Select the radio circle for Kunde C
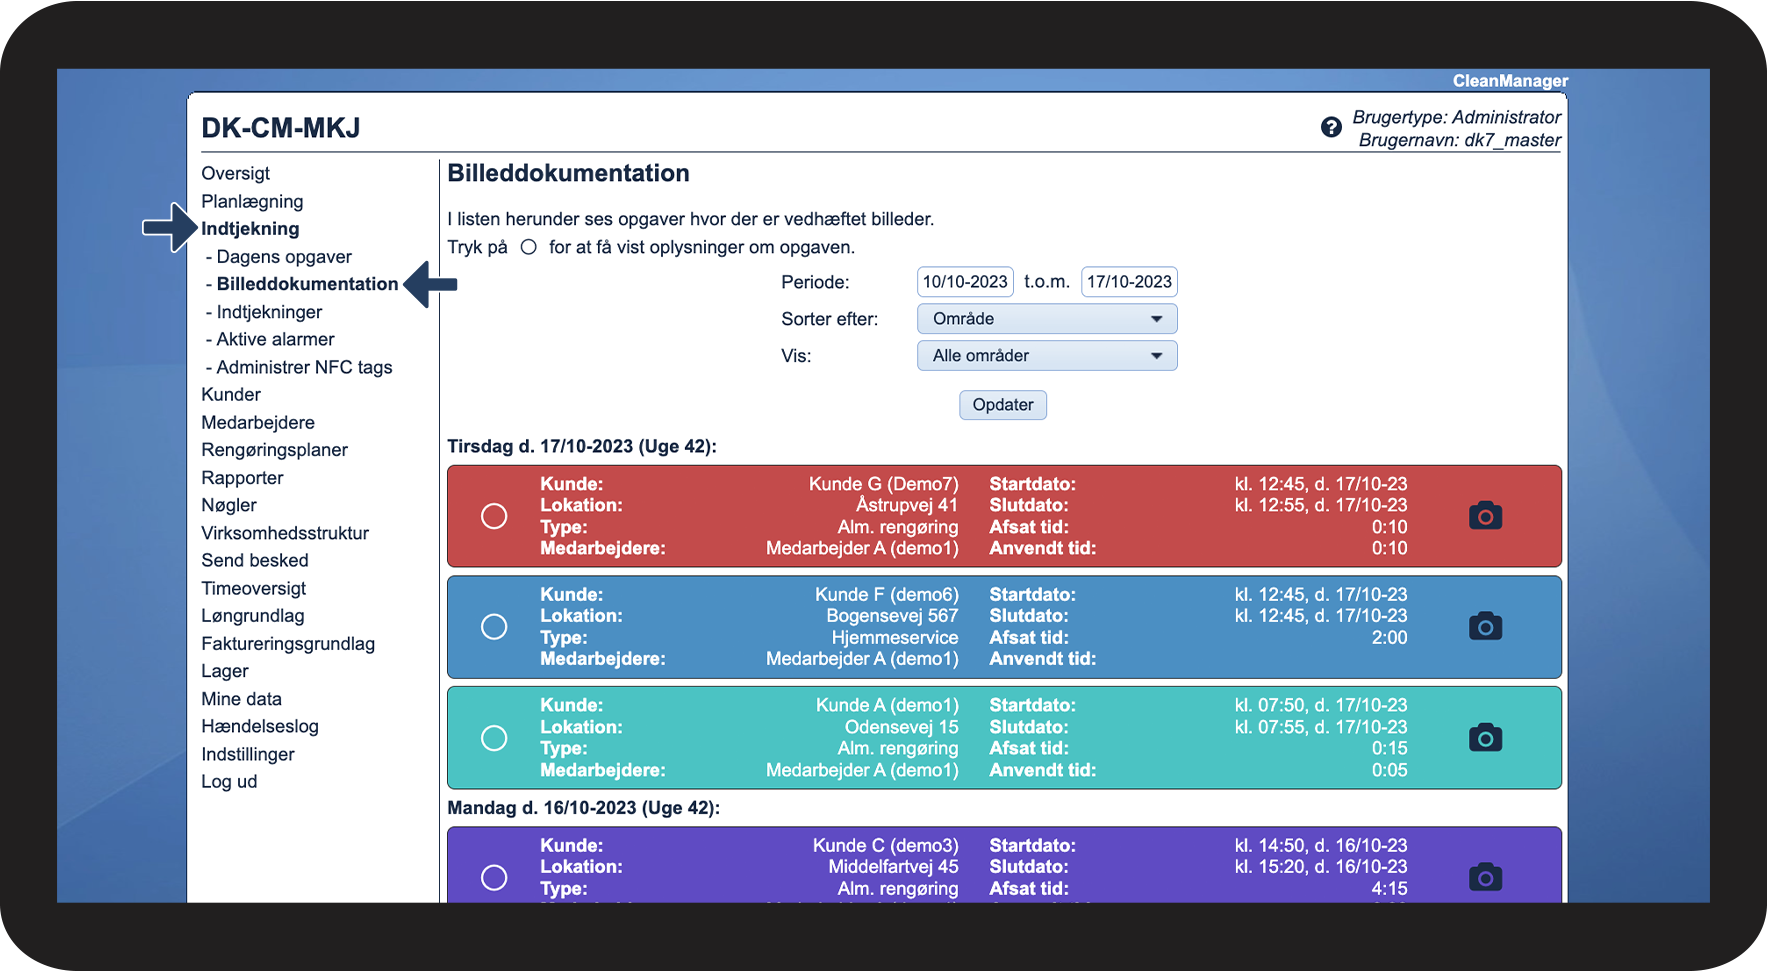Image resolution: width=1767 pixels, height=971 pixels. (494, 877)
